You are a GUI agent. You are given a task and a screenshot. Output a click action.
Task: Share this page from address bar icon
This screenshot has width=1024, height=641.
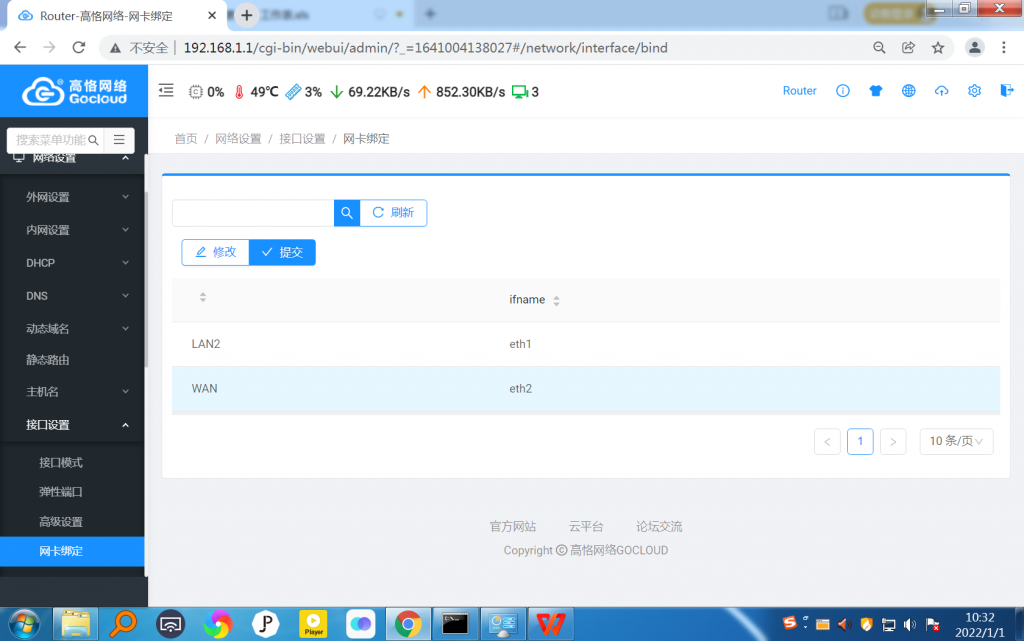tap(908, 48)
